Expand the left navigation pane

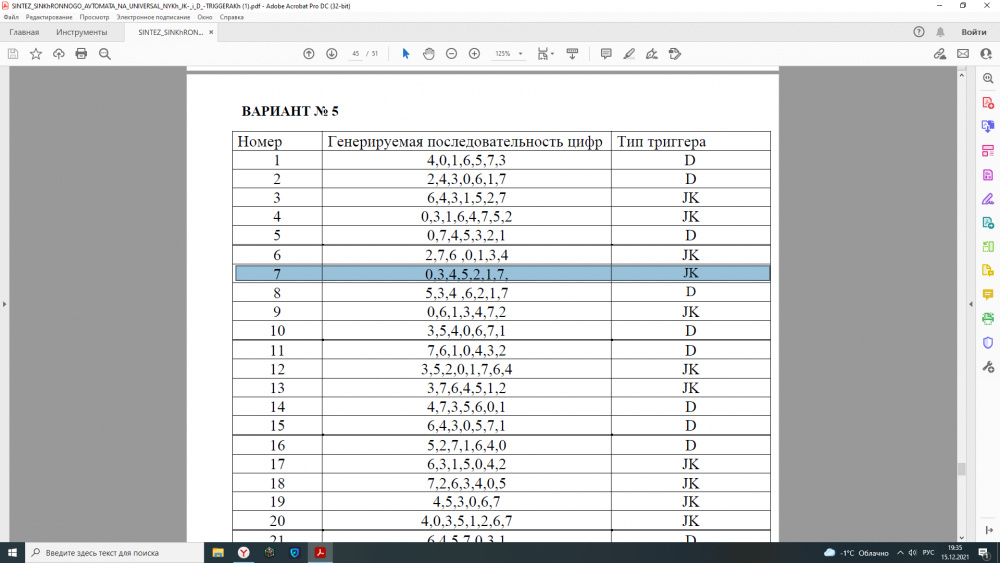(5, 305)
